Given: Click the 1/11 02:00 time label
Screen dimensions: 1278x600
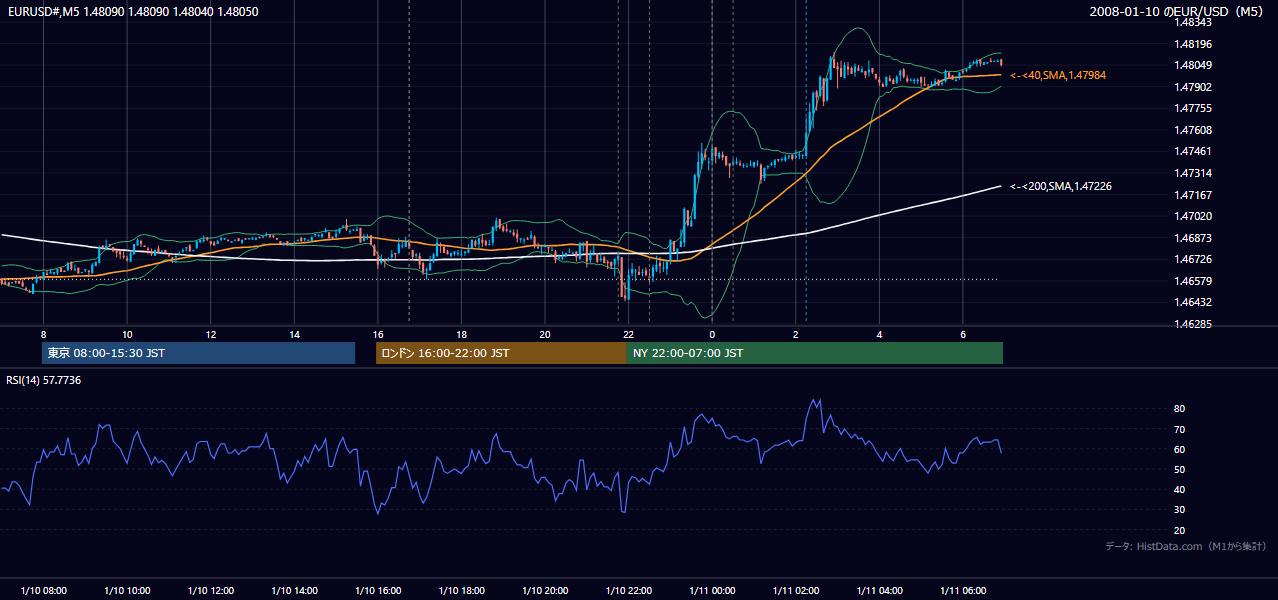Looking at the screenshot, I should [795, 591].
